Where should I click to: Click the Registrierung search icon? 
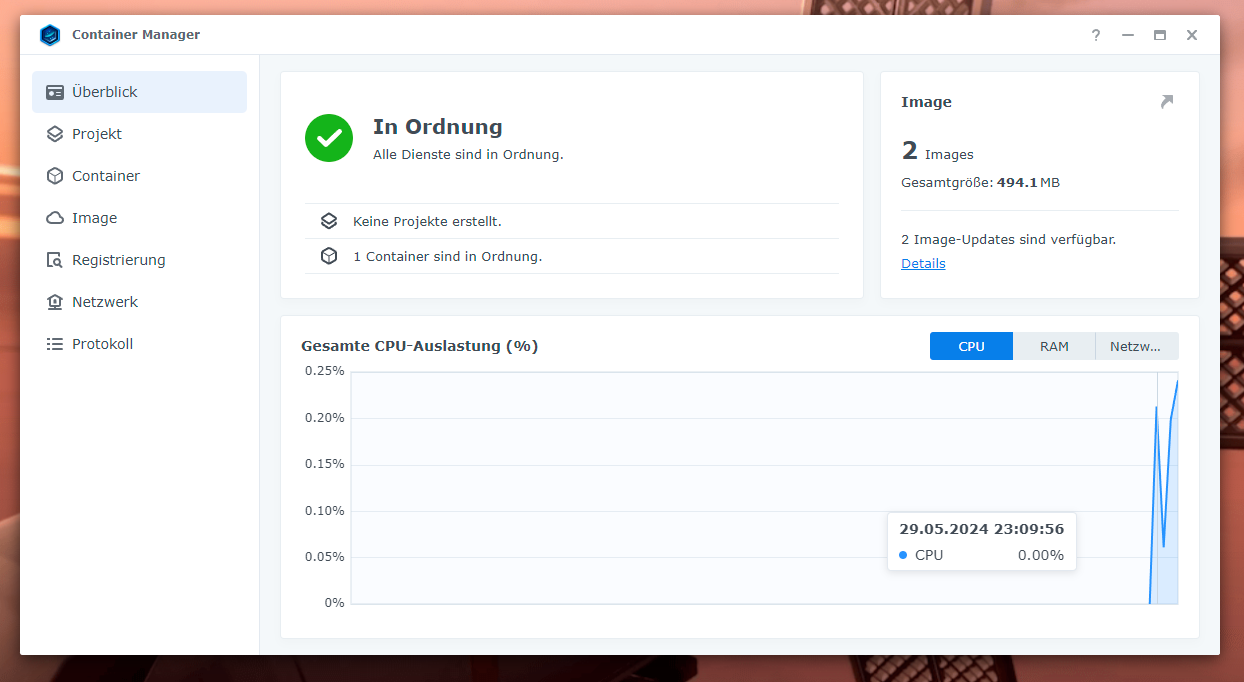pyautogui.click(x=55, y=260)
